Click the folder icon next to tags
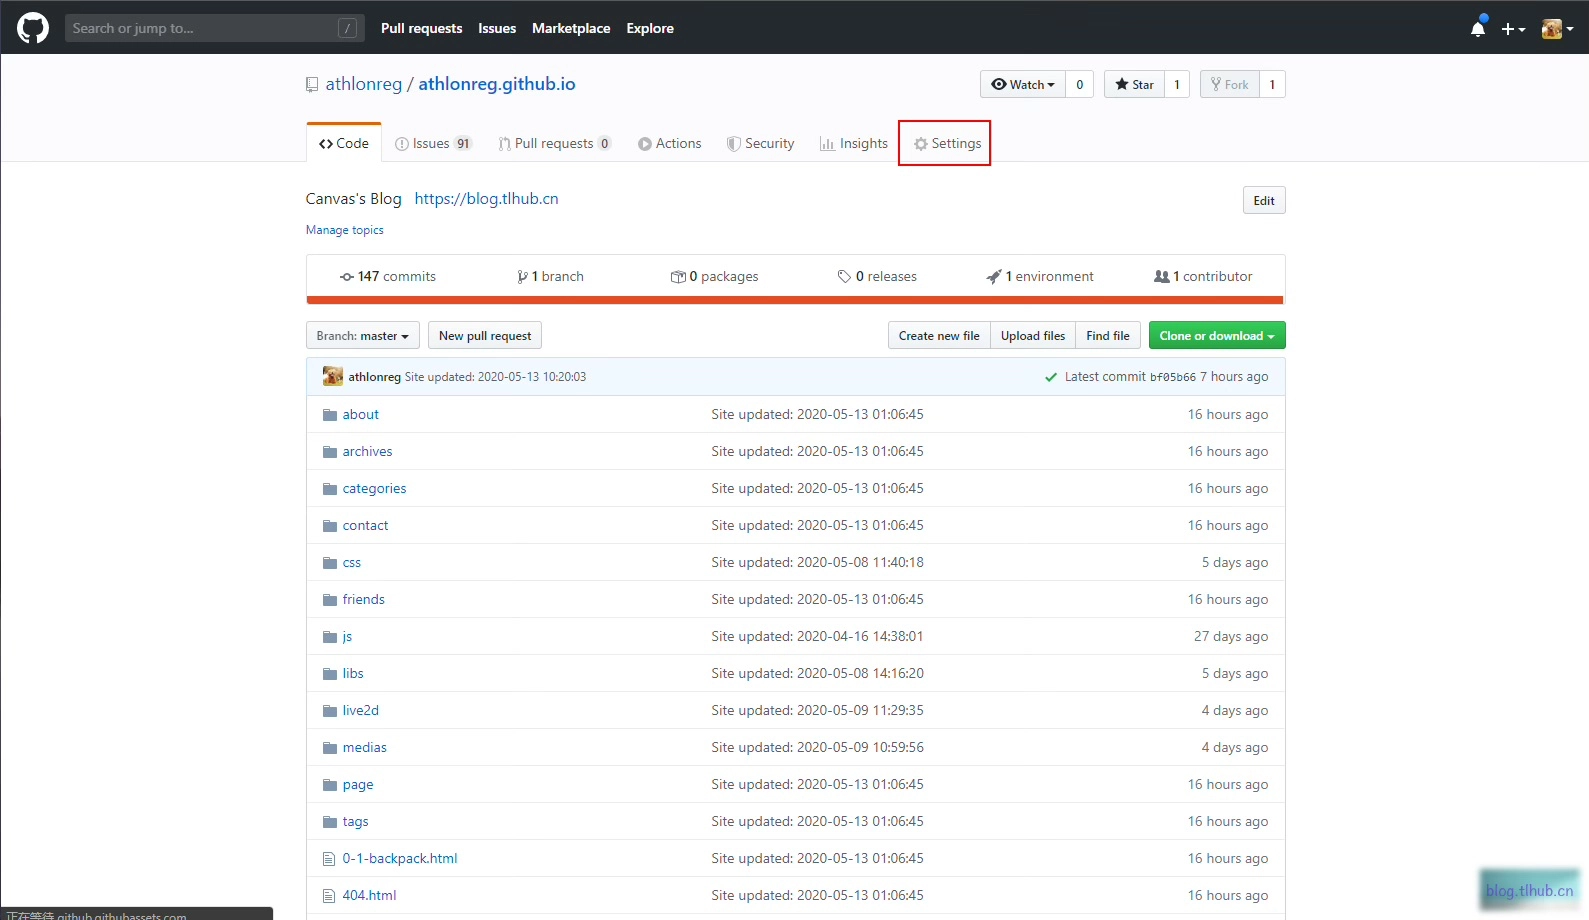 click(330, 822)
